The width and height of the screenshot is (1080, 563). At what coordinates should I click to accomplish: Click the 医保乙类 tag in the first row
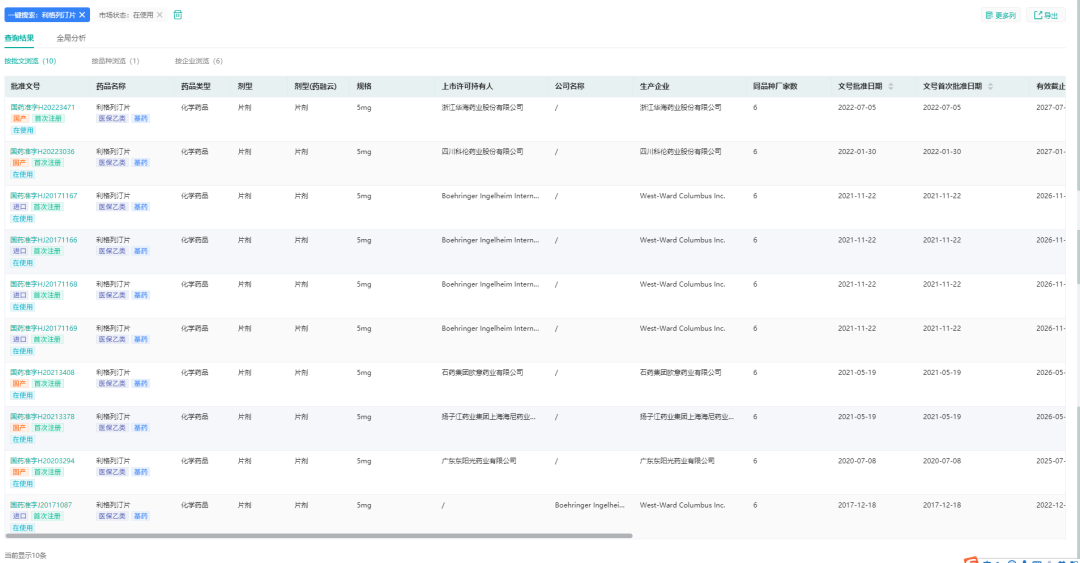coord(112,119)
